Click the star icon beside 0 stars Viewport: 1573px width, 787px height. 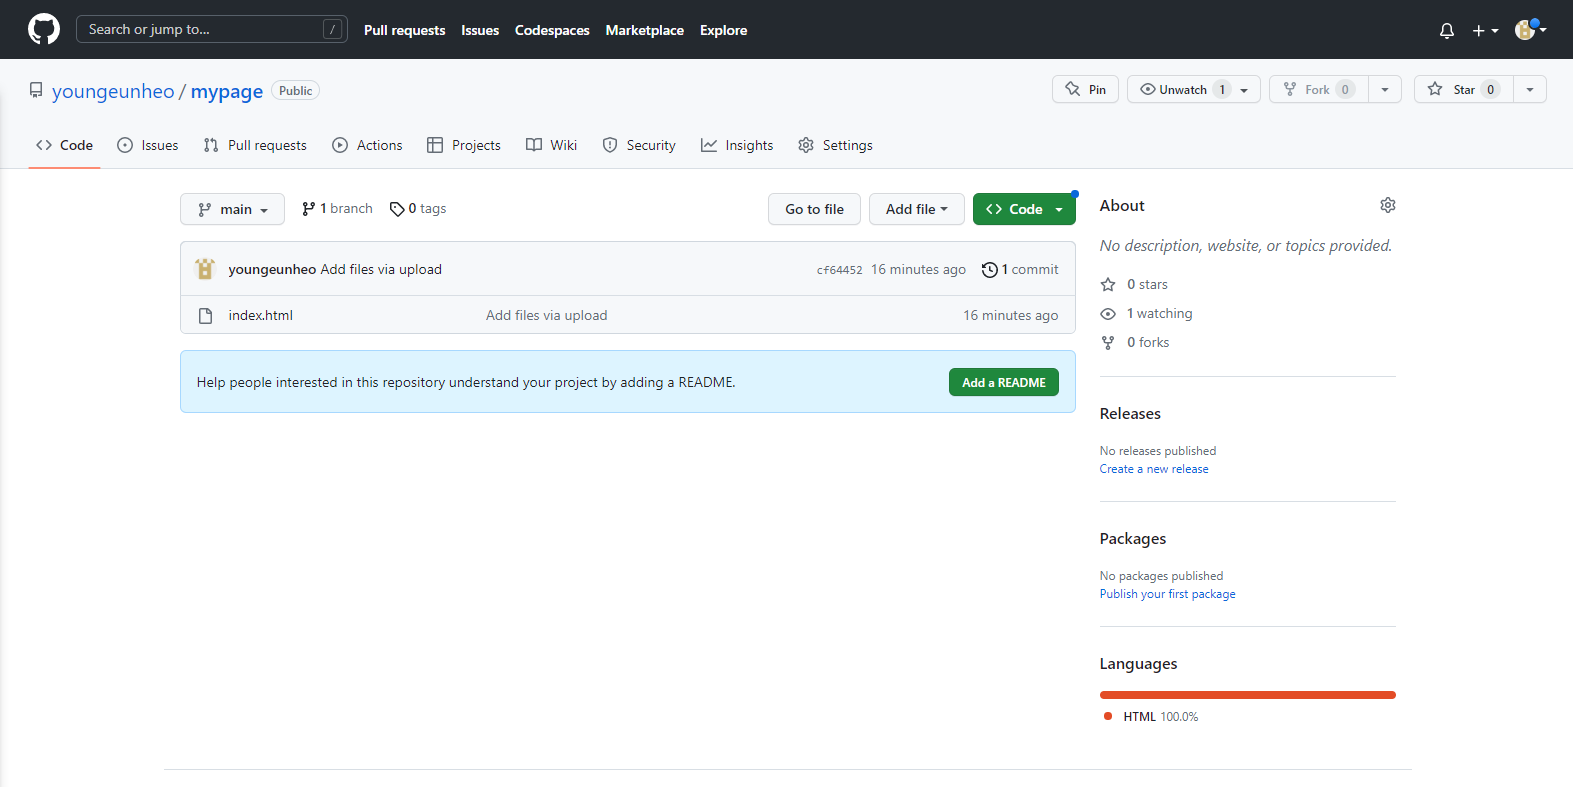tap(1108, 285)
